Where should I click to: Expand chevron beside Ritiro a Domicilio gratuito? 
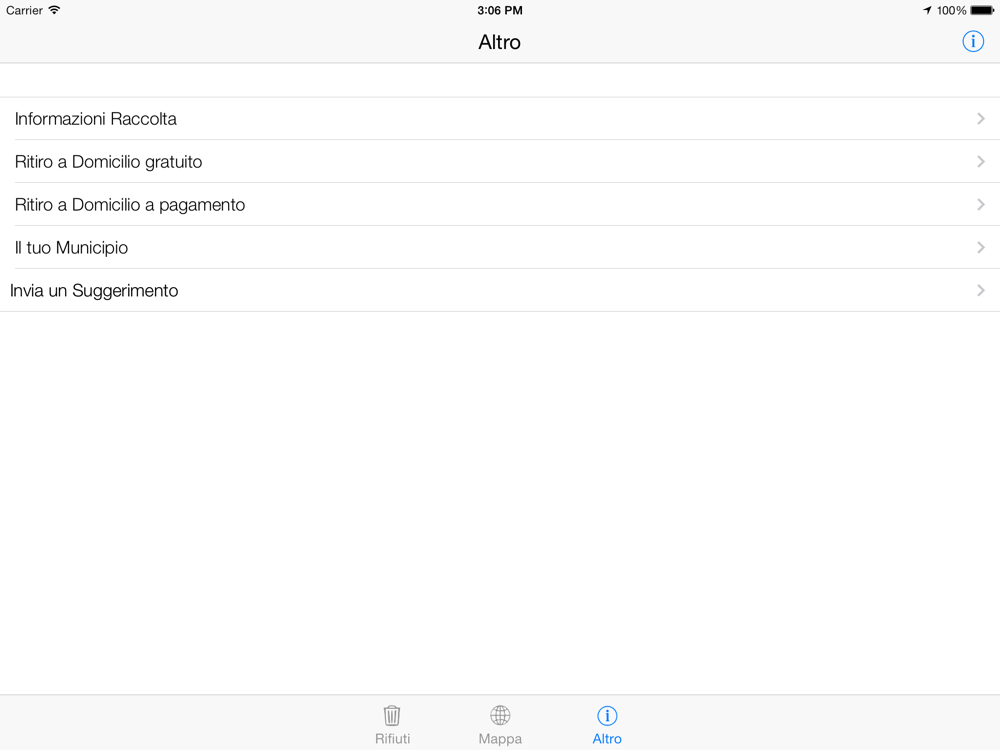click(x=981, y=161)
